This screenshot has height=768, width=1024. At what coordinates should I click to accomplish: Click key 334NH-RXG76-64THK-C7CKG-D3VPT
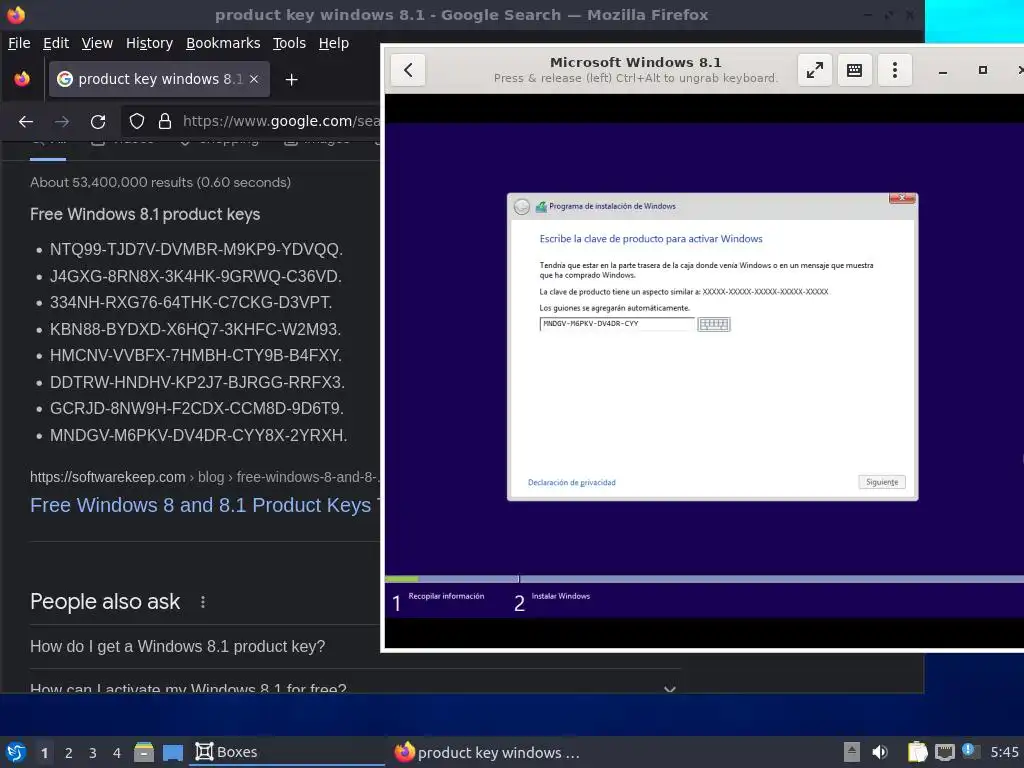(x=191, y=302)
